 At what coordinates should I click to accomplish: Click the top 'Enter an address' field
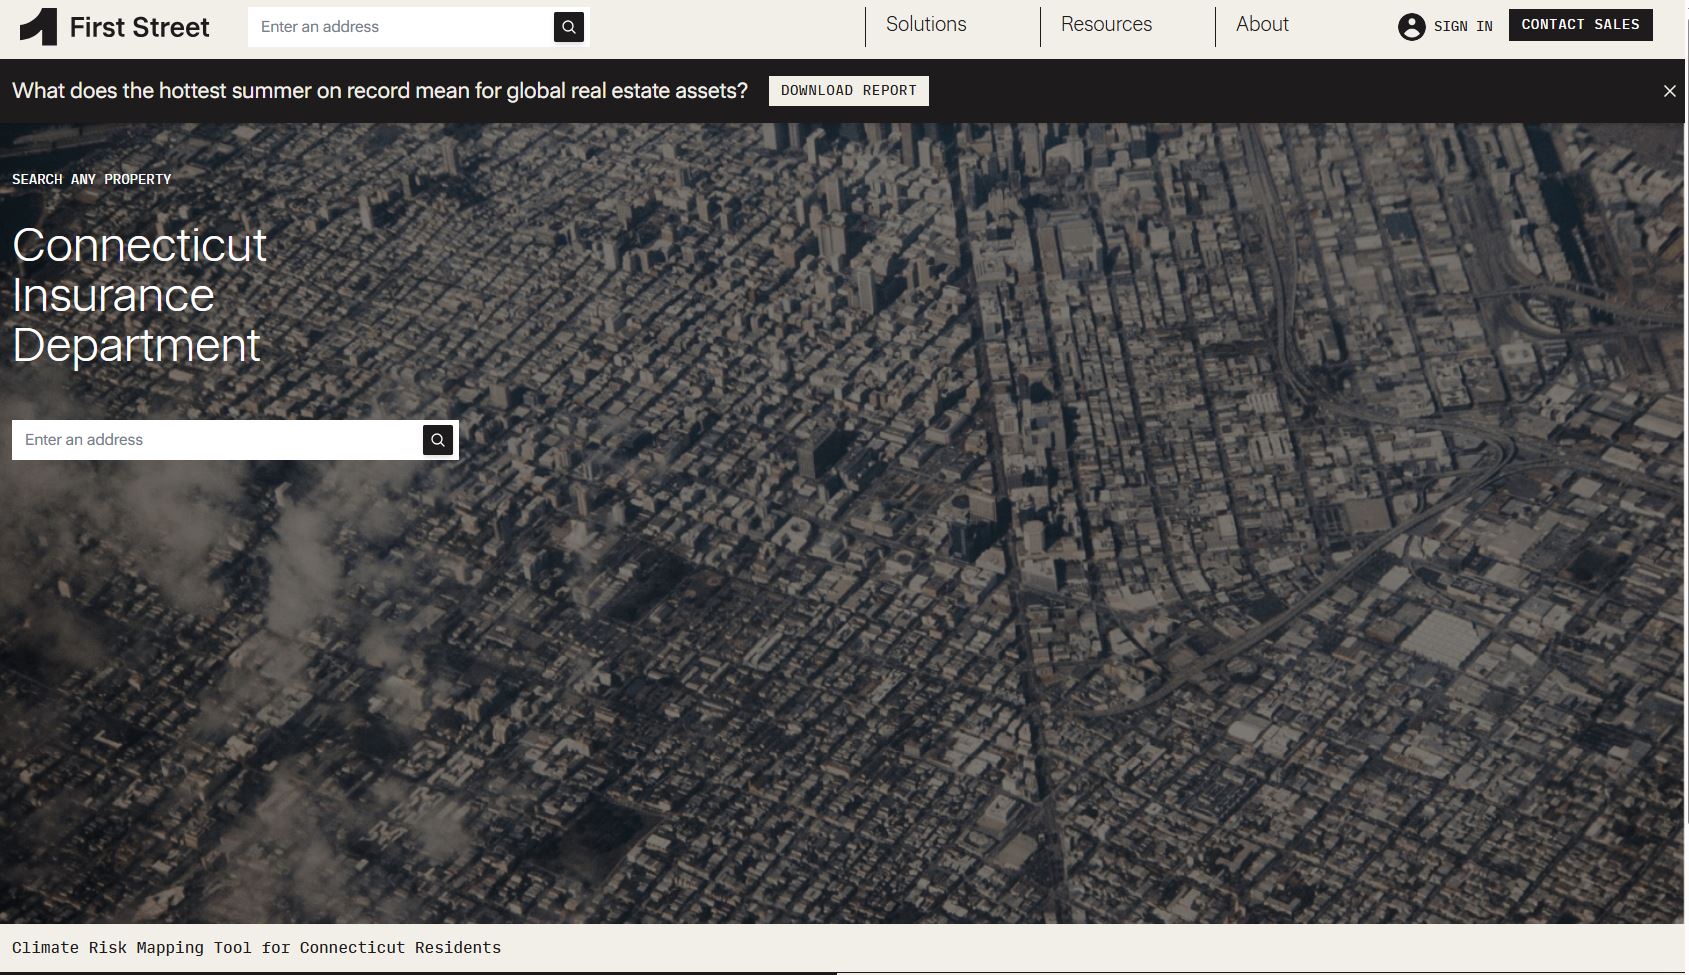coord(400,27)
